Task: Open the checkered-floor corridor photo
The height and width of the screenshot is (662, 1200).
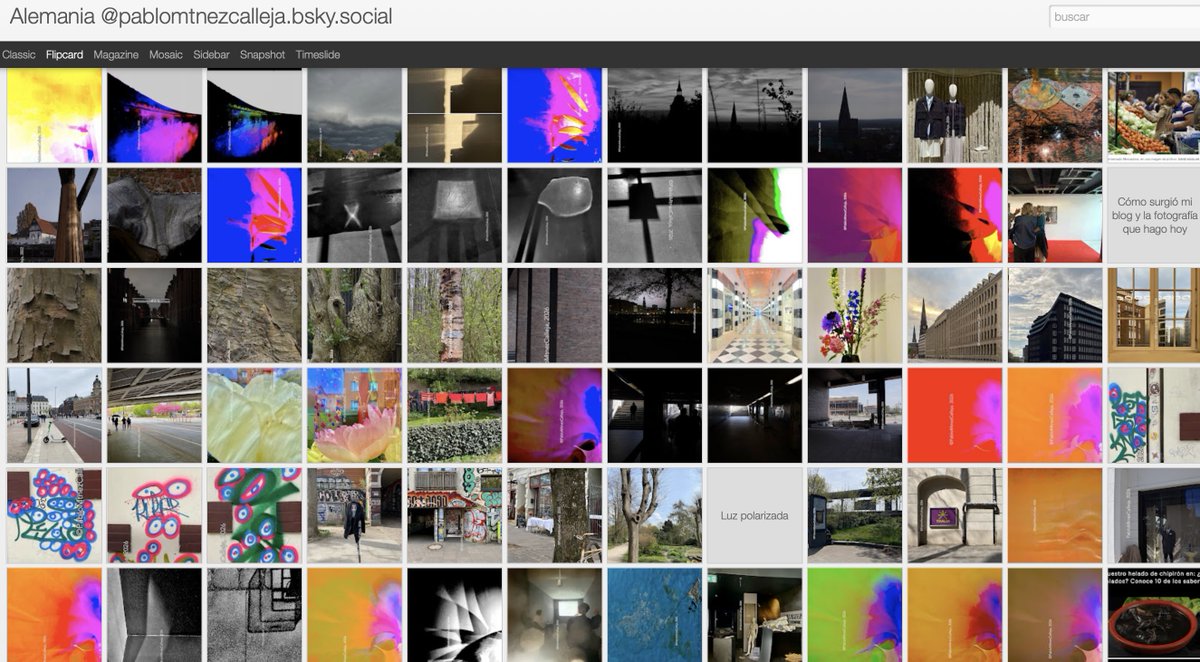Action: click(x=755, y=315)
